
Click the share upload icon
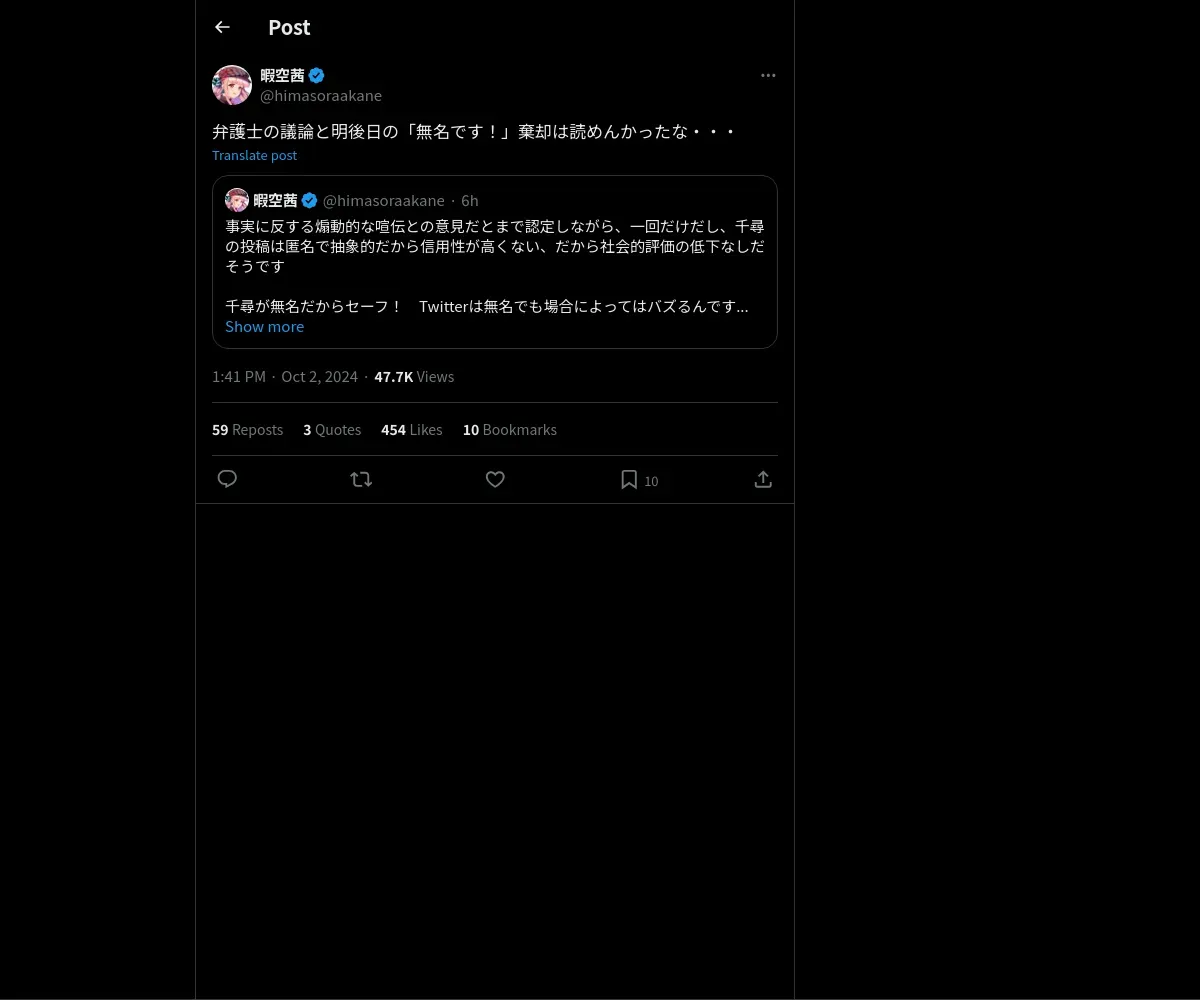pyautogui.click(x=763, y=479)
